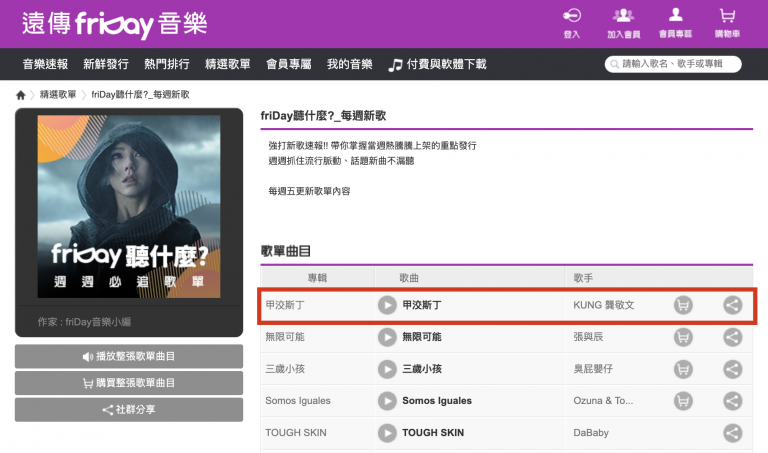Screen dimensions: 768x453
Task: Click the 購買整張歌單曲目 button
Action: (129, 383)
